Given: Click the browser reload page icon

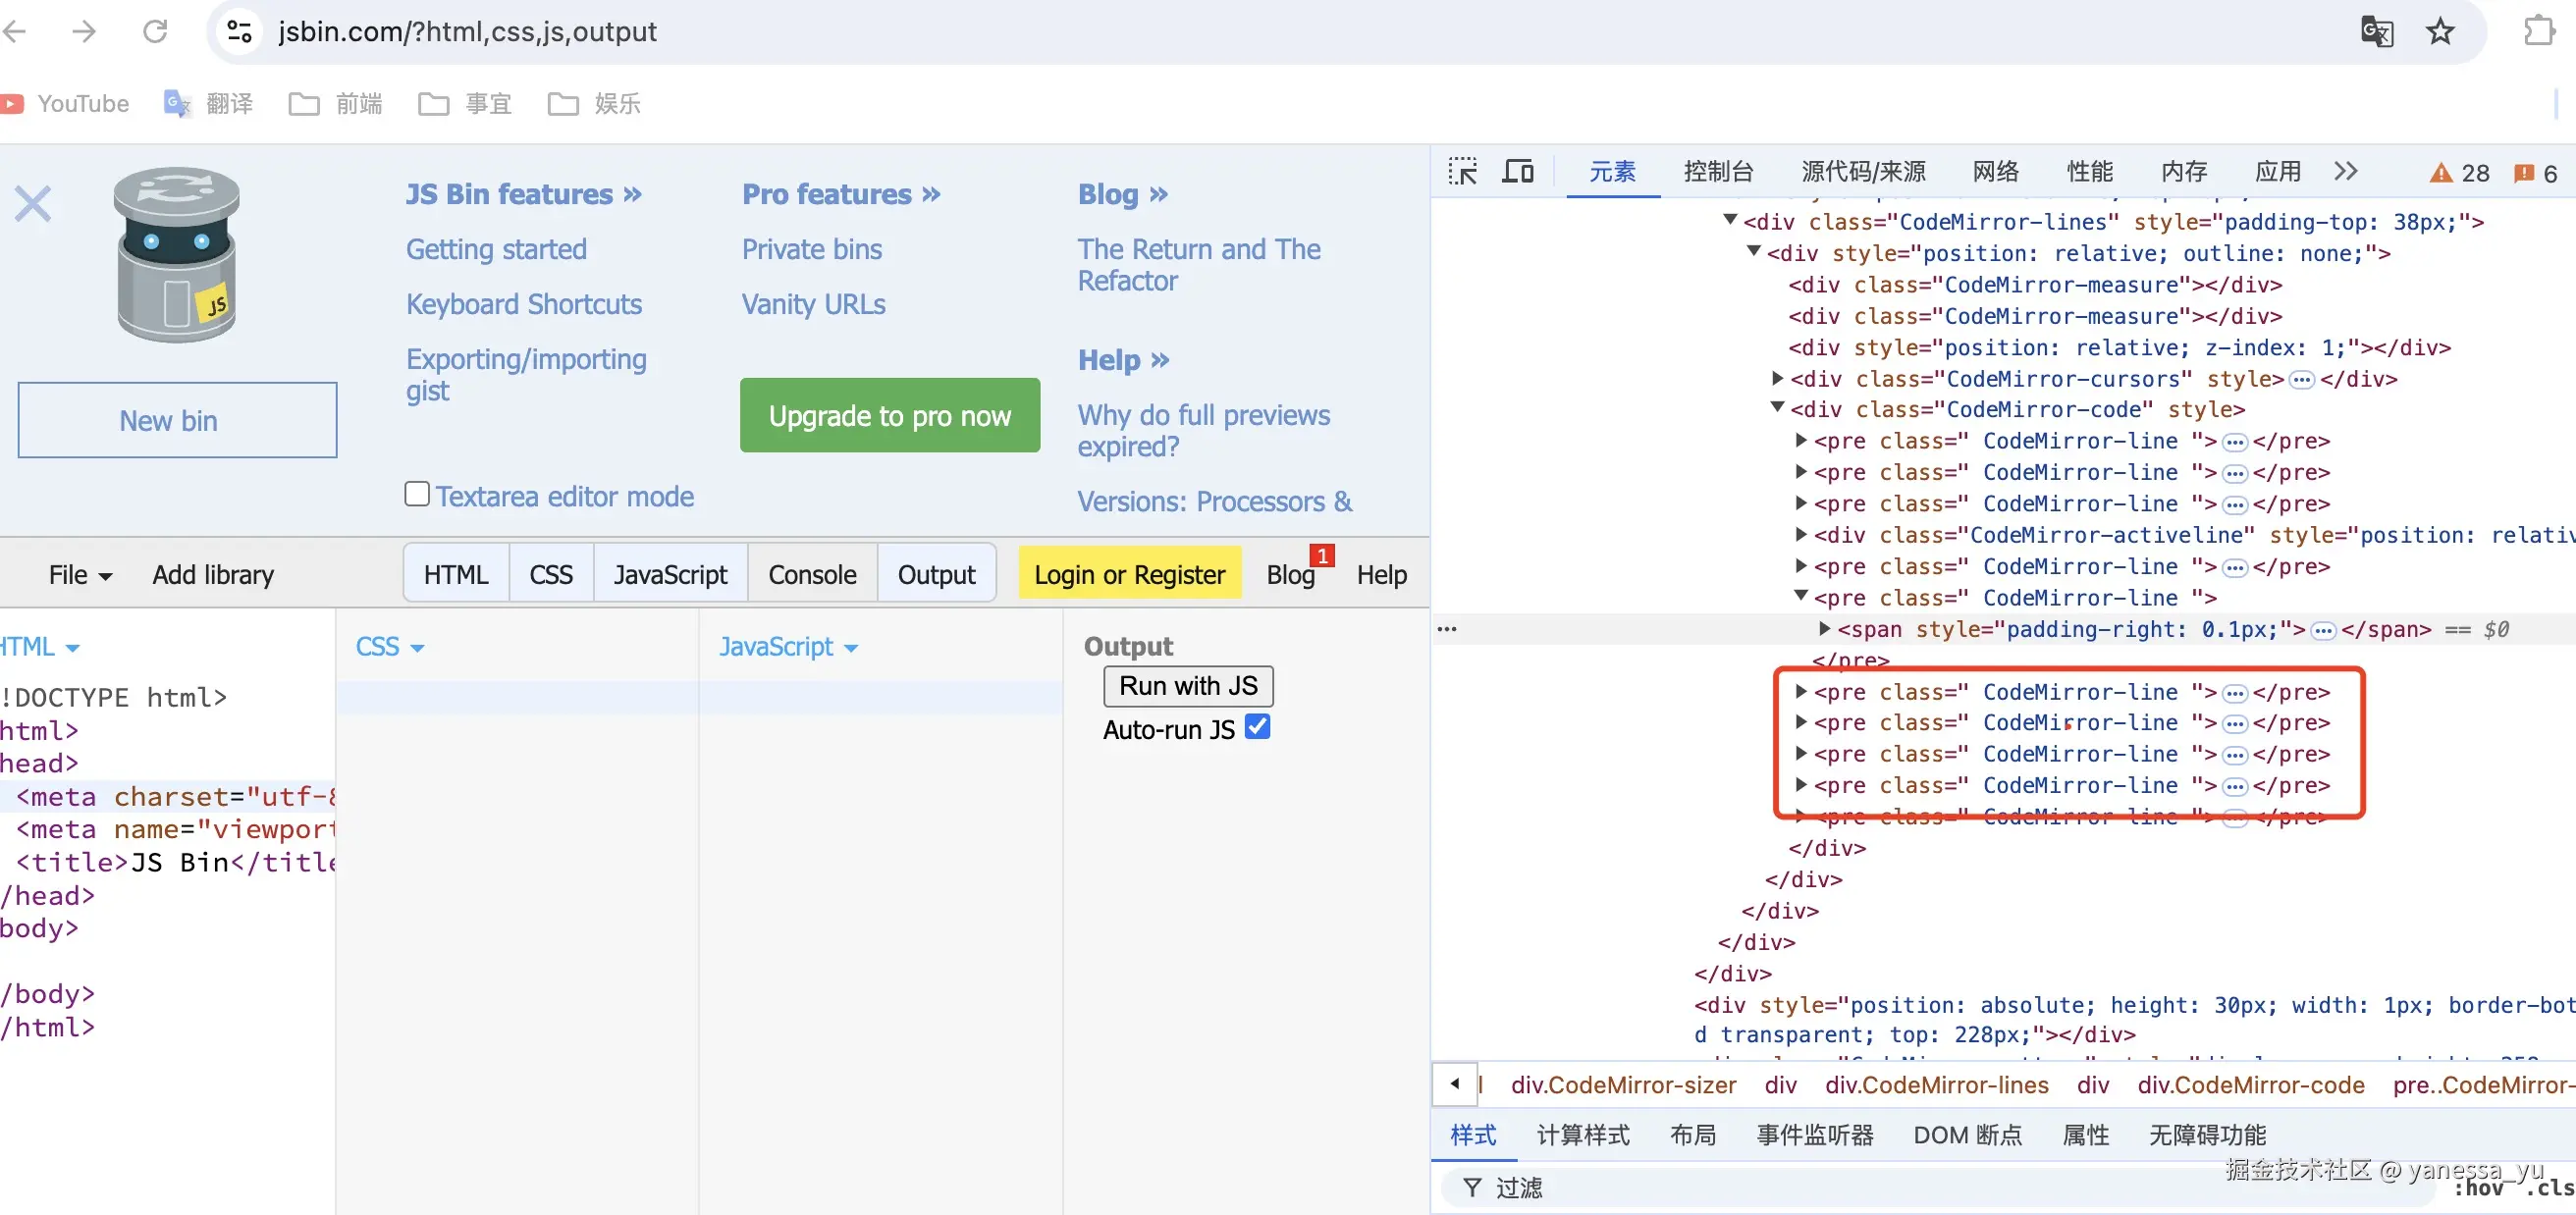Looking at the screenshot, I should (x=155, y=32).
